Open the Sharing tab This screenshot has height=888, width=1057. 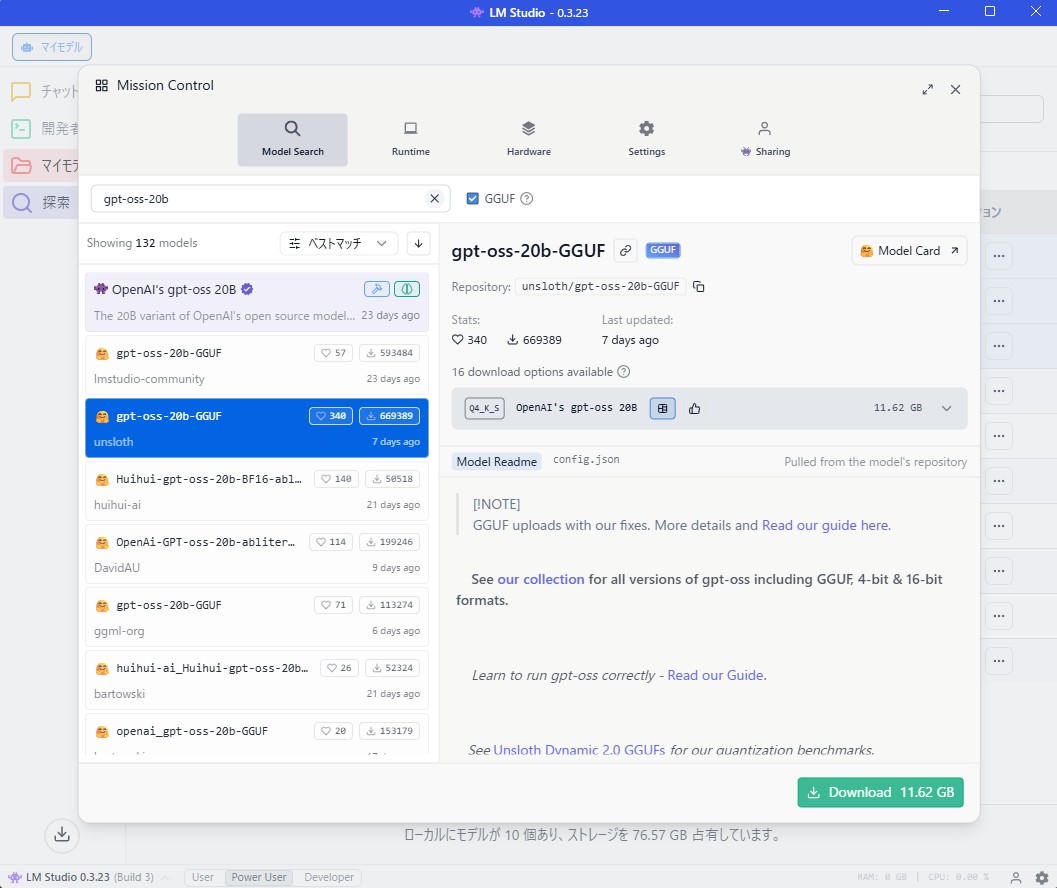pos(764,139)
